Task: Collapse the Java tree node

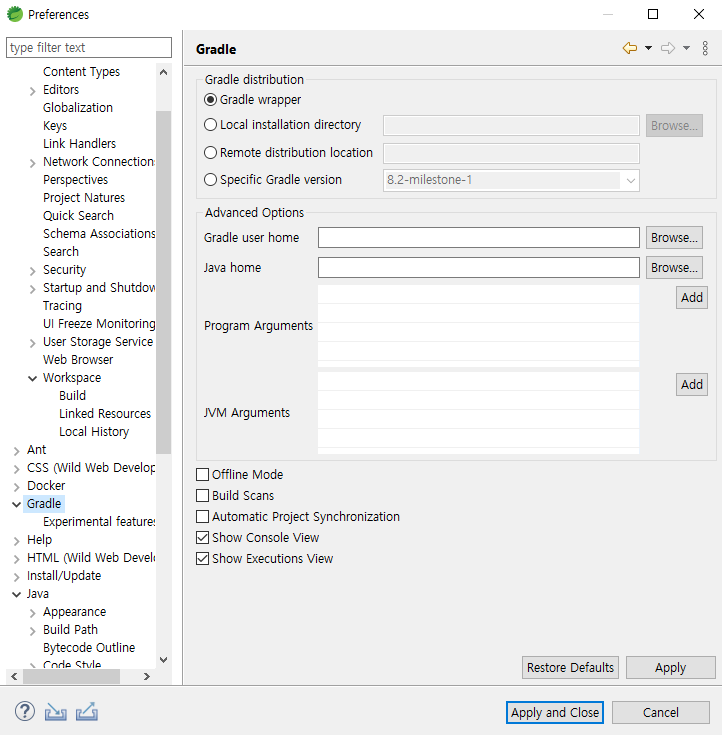Action: [x=16, y=594]
